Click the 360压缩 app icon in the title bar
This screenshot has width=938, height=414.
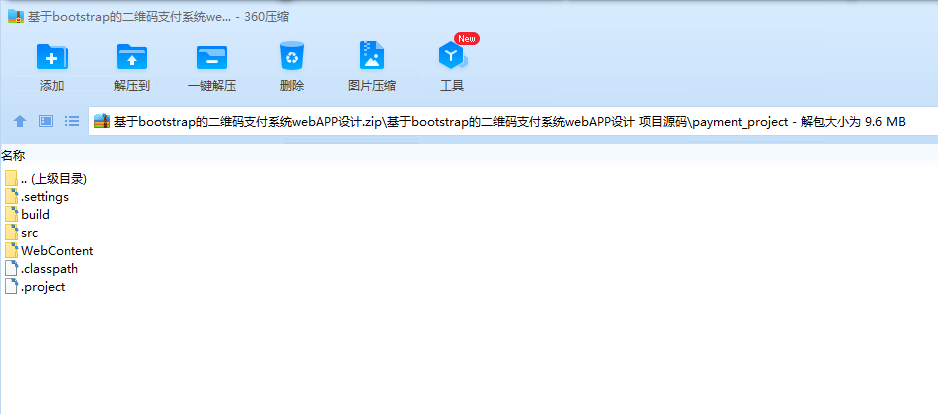(x=16, y=16)
